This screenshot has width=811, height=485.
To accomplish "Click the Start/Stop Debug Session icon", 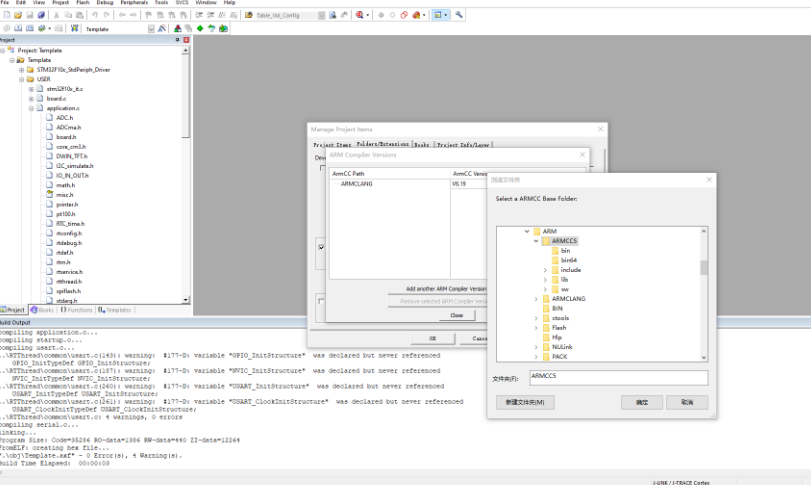I will [x=359, y=15].
